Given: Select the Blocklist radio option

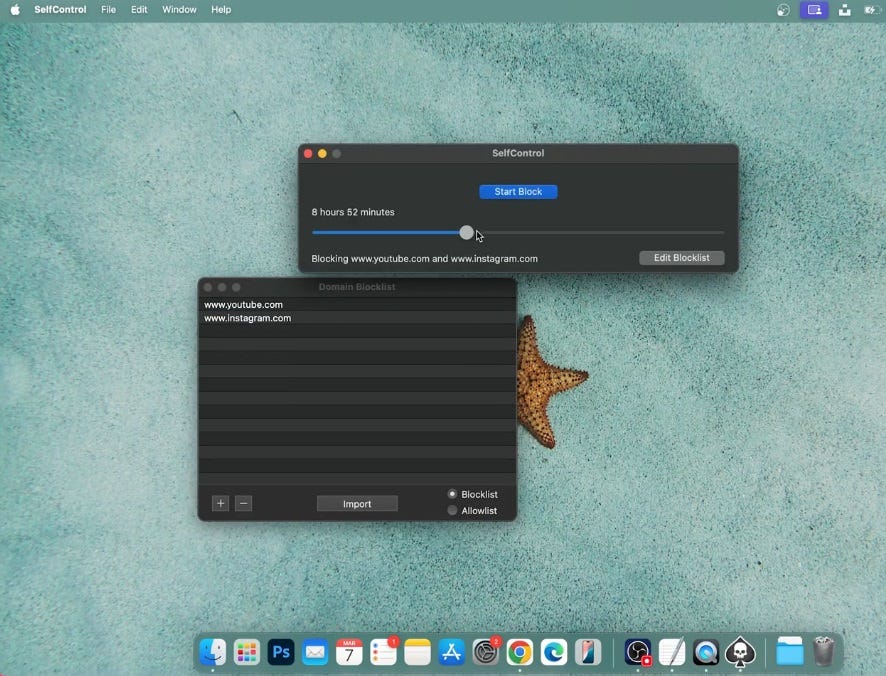Looking at the screenshot, I should (x=452, y=494).
